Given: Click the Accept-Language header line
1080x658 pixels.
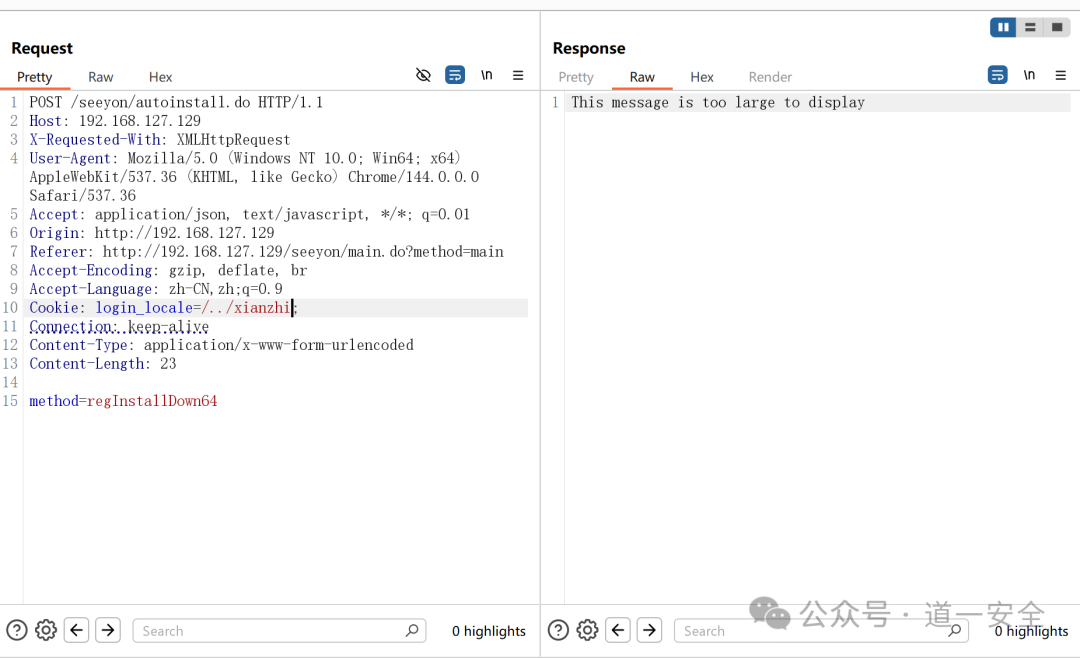Looking at the screenshot, I should pos(156,289).
